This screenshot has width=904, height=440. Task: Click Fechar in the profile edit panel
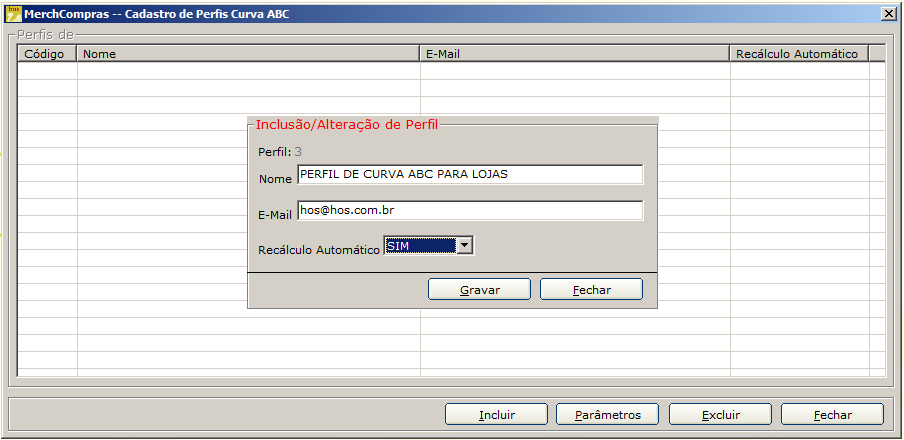click(x=591, y=290)
